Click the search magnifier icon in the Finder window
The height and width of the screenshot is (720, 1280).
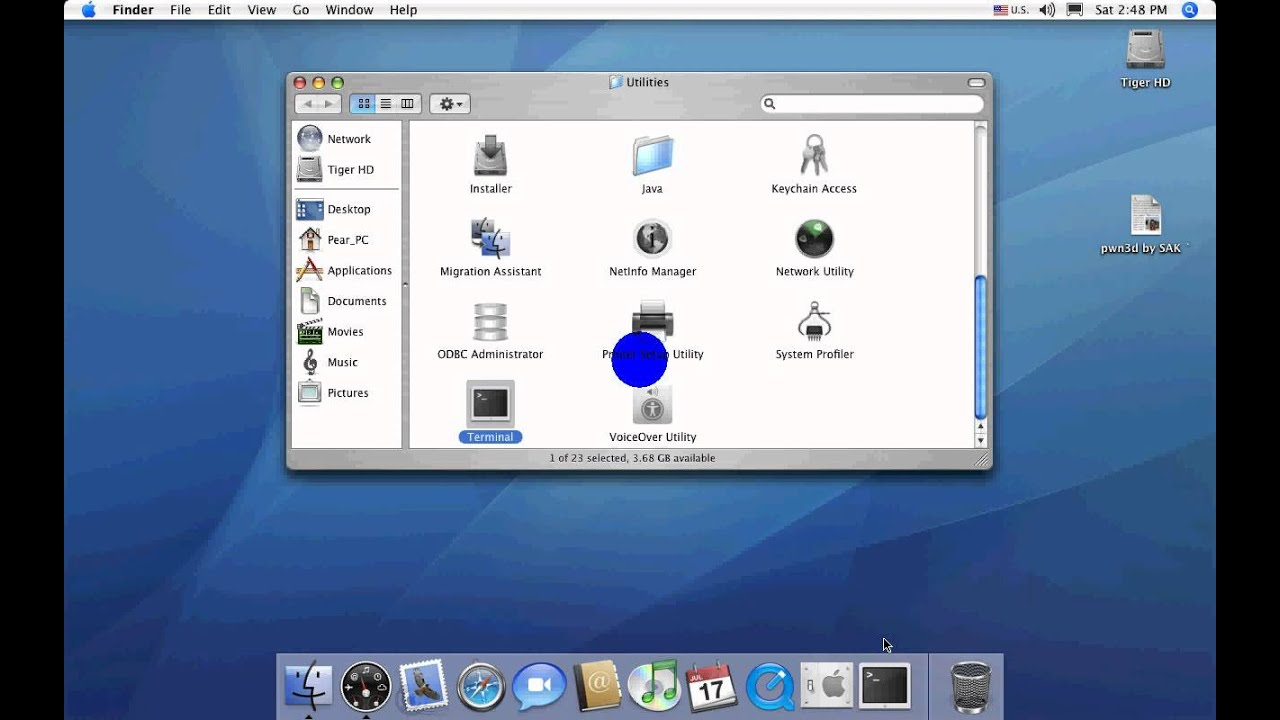pos(770,104)
